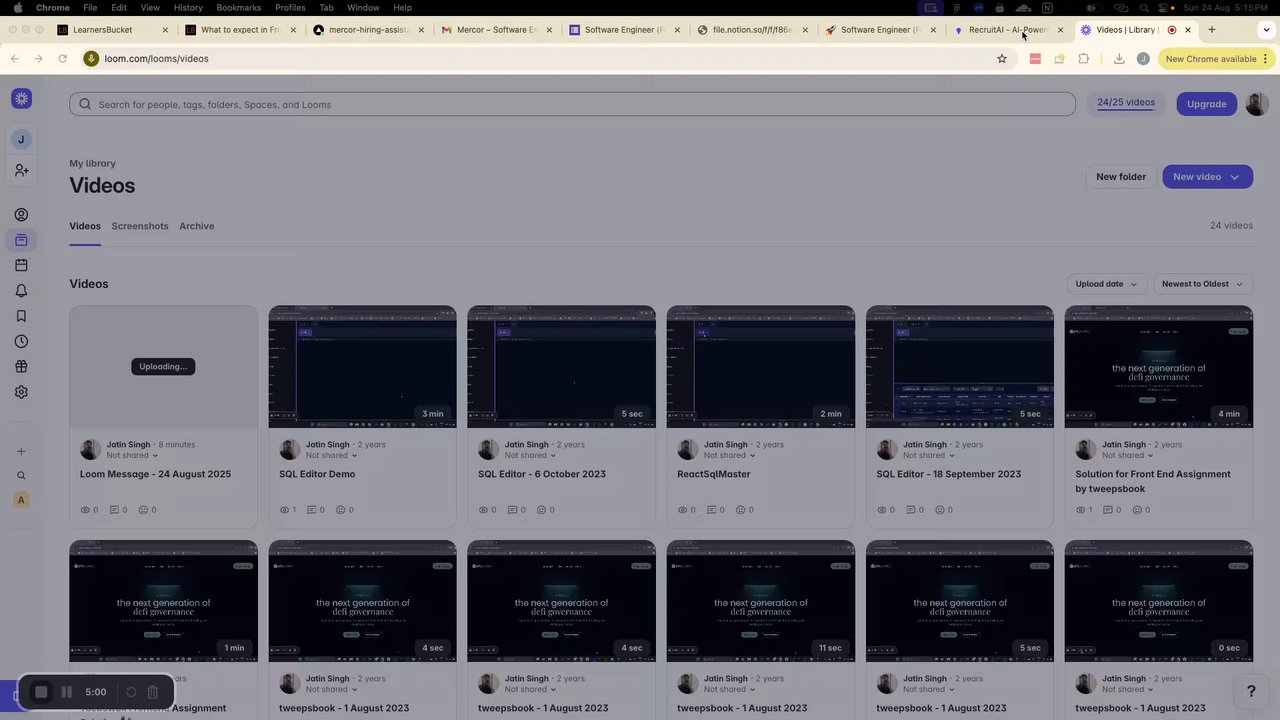This screenshot has width=1280, height=720.
Task: Expand the New video dropdown arrow
Action: pos(1235,177)
